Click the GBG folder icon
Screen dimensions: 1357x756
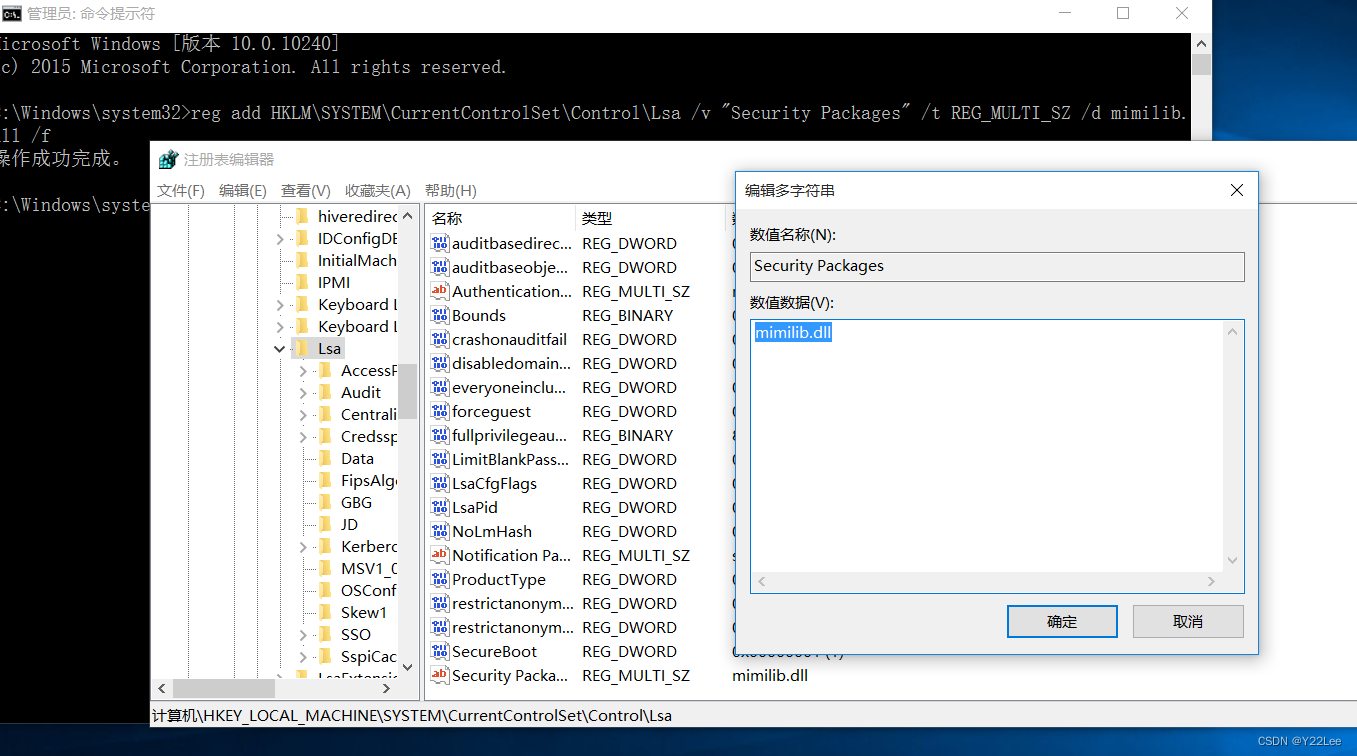coord(325,502)
